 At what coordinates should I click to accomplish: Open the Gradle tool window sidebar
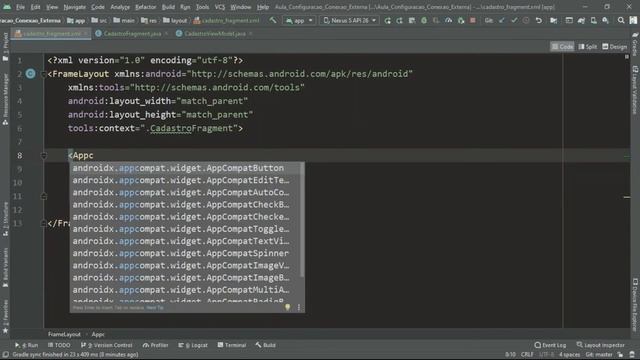pyautogui.click(x=635, y=45)
